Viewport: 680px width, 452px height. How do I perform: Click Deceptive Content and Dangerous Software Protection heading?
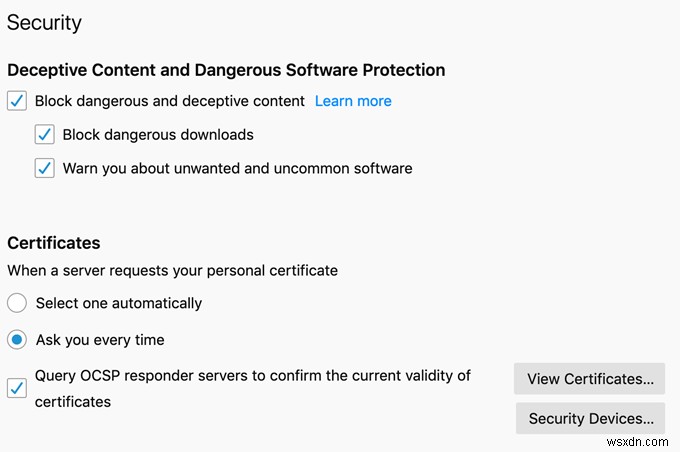[x=226, y=70]
